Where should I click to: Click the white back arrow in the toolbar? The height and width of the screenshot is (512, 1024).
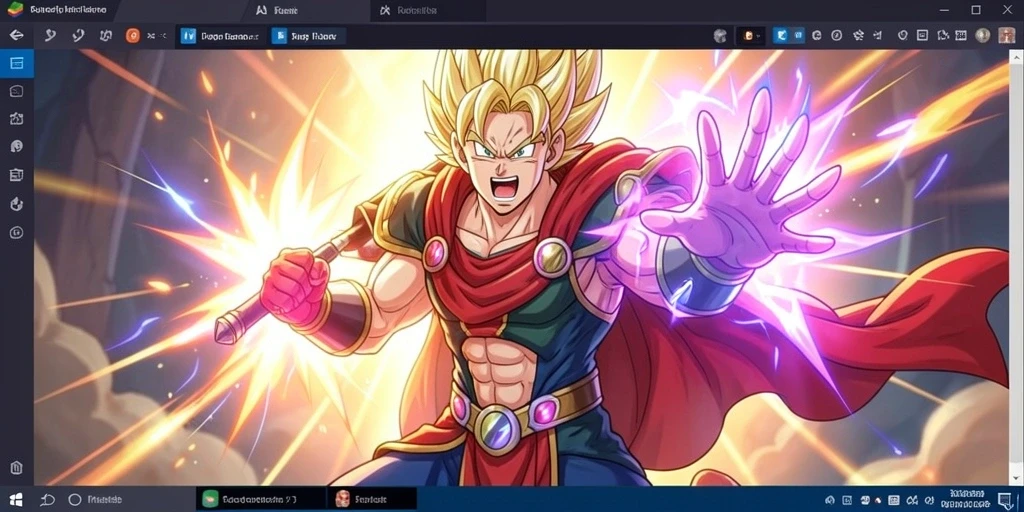point(16,35)
